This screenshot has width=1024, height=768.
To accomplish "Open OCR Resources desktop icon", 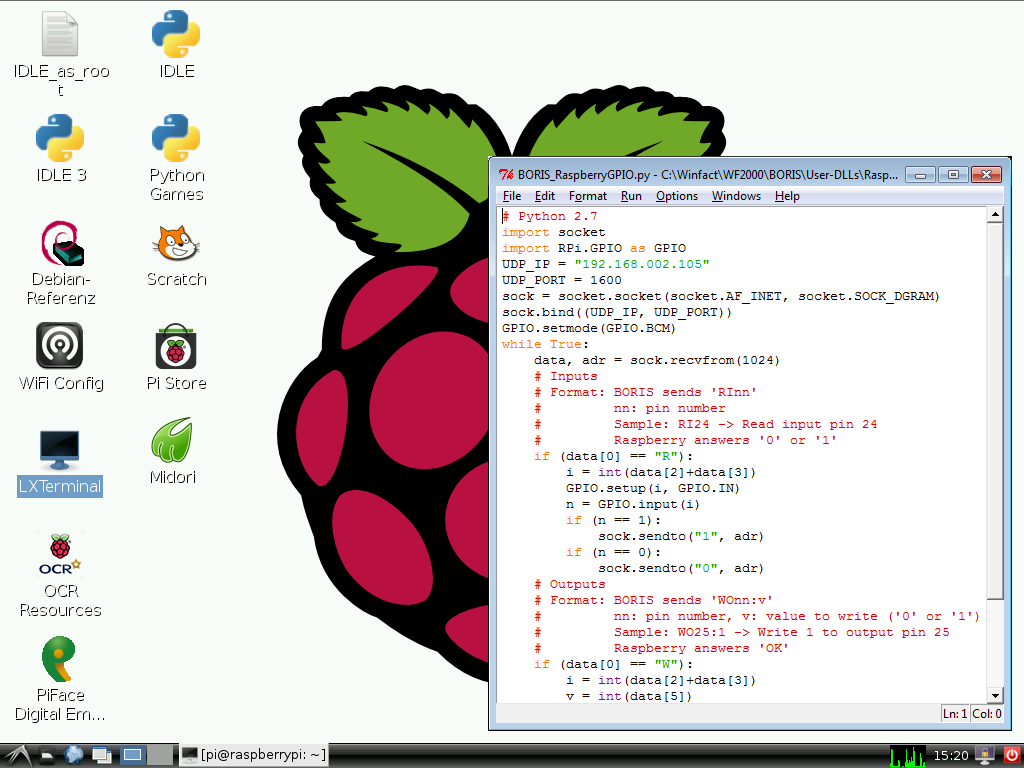I will point(60,555).
